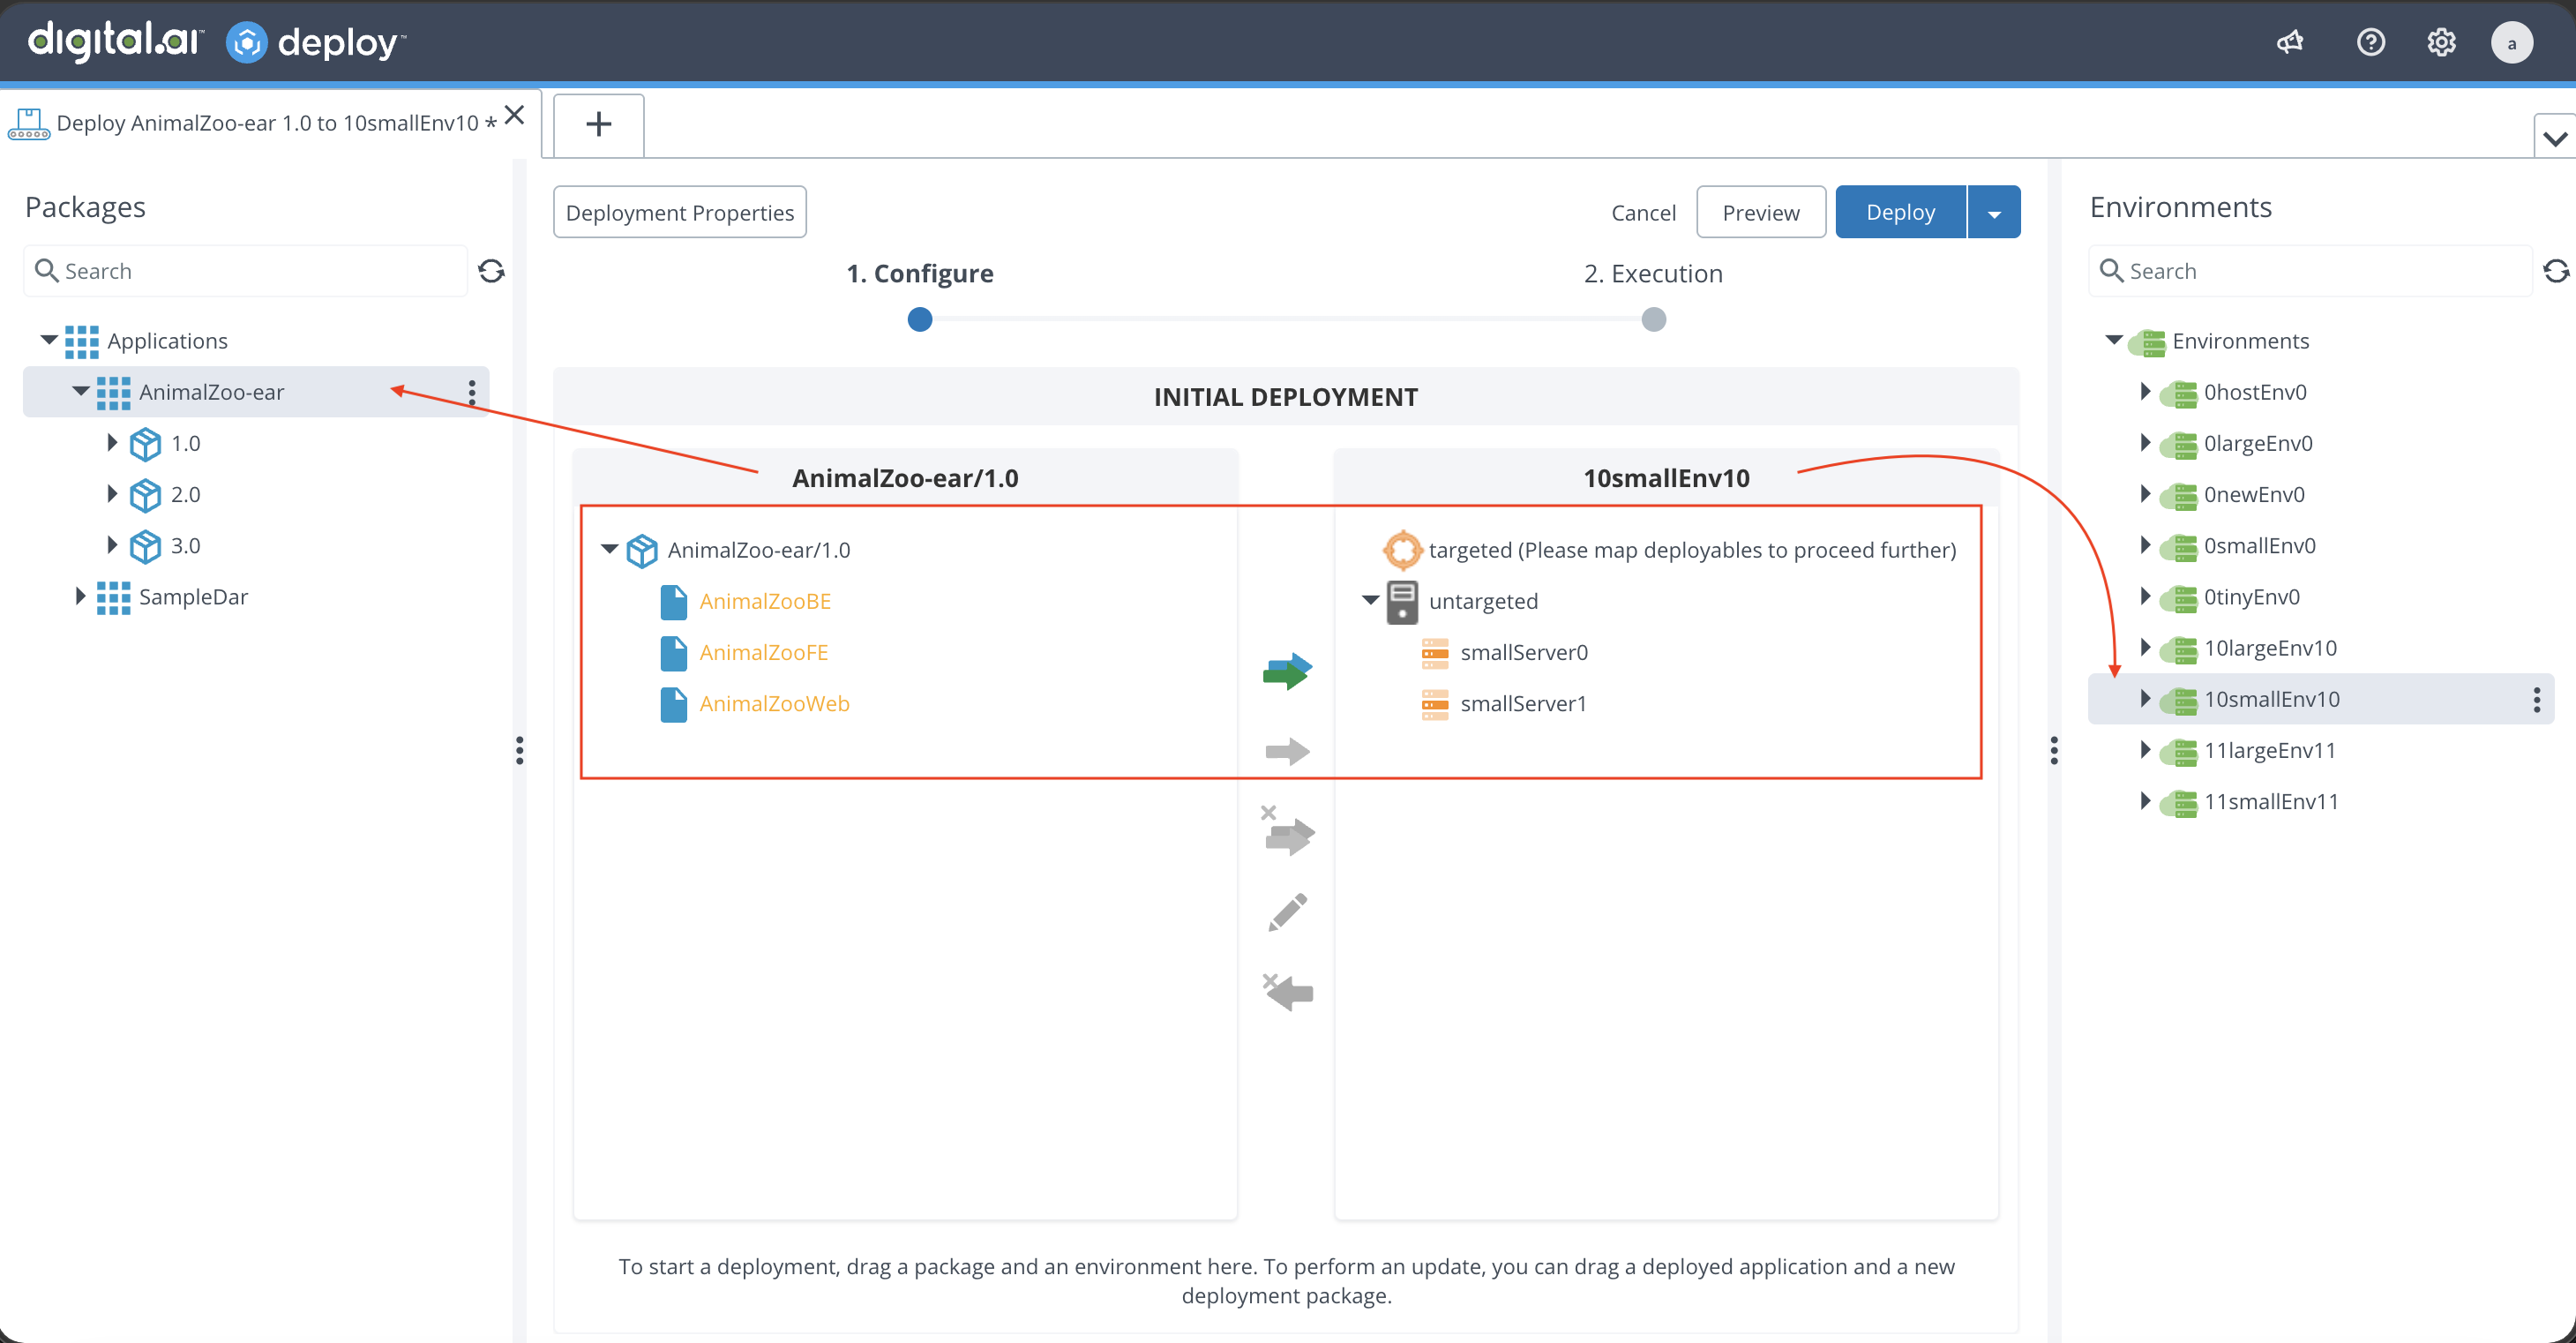Start deployment with Deploy button
2576x1343 pixels.
1900,212
